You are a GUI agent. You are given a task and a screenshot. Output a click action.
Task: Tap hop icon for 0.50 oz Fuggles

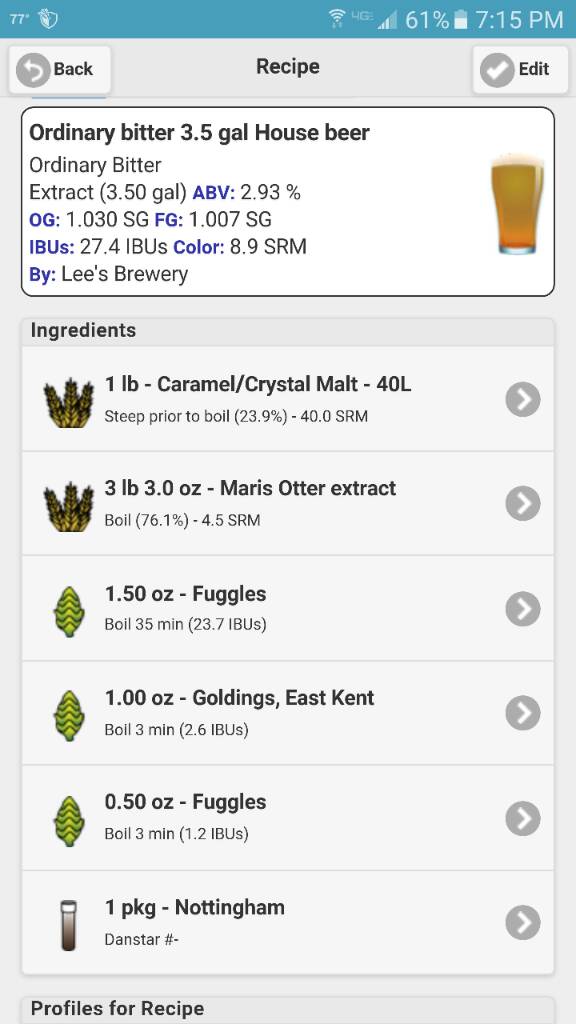[68, 821]
